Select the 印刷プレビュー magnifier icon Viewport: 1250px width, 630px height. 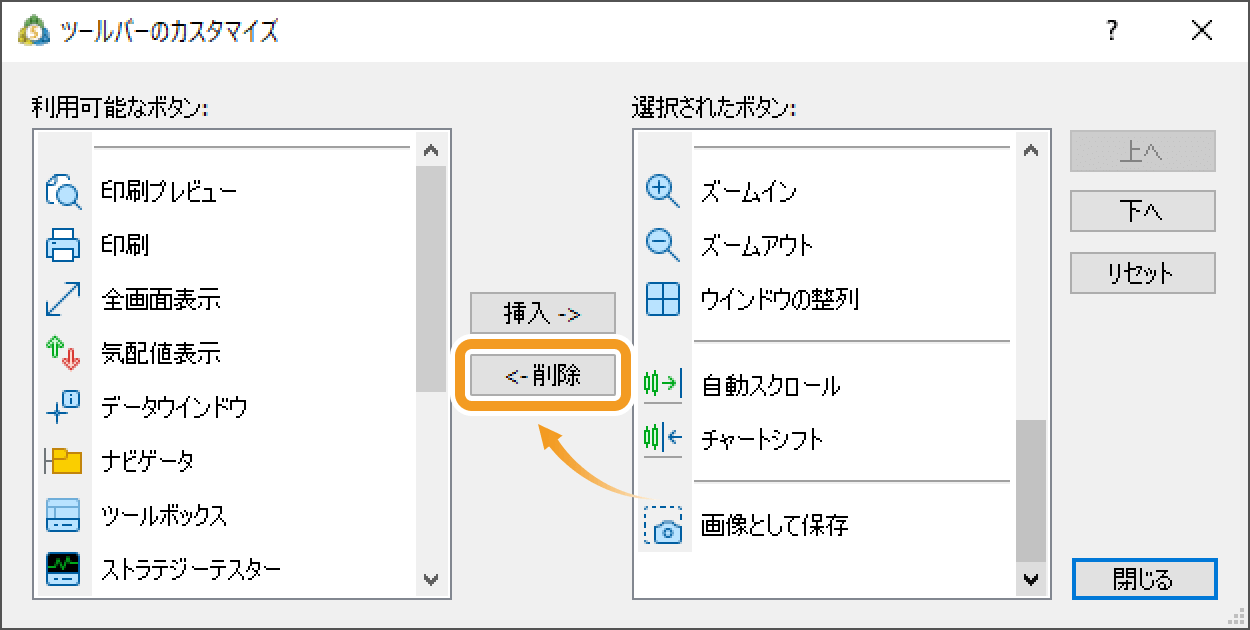tap(63, 190)
